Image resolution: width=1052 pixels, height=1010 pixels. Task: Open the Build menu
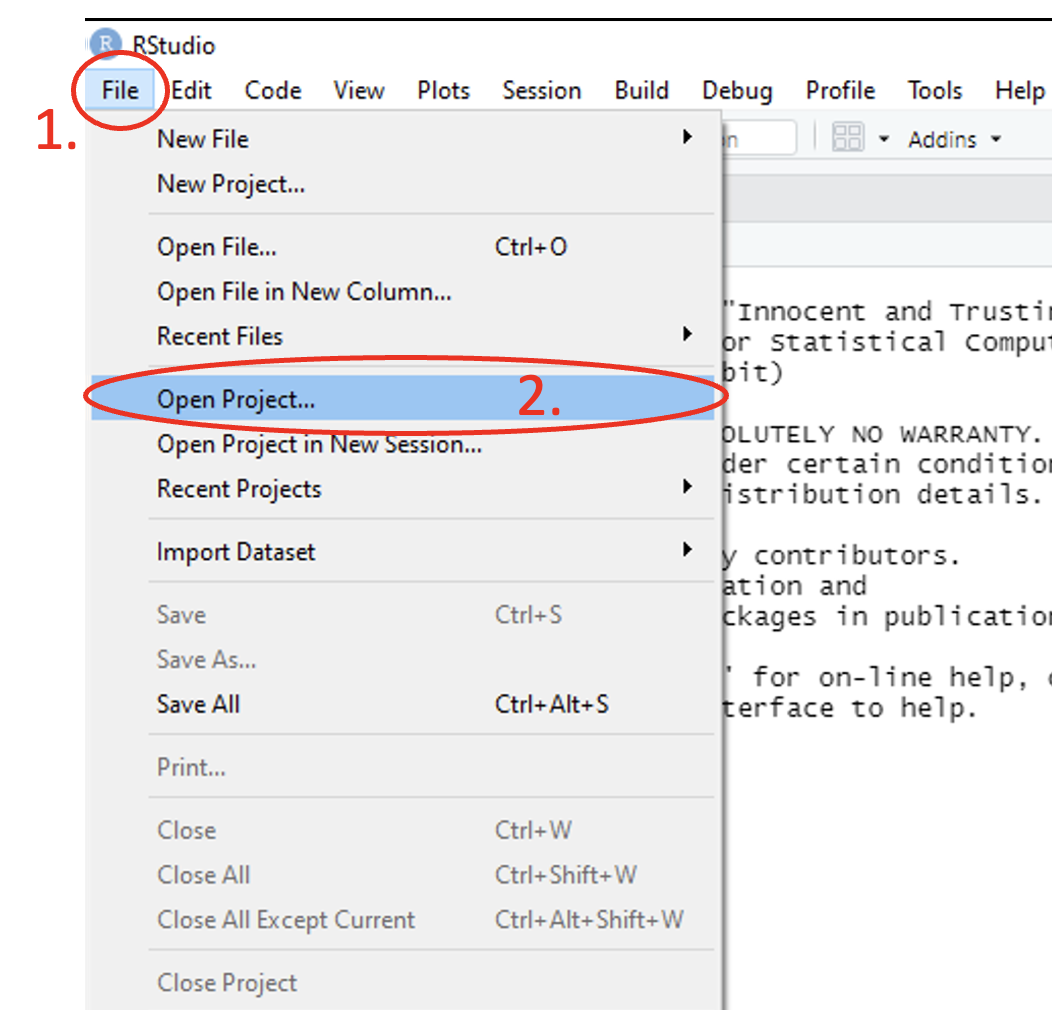click(x=641, y=91)
